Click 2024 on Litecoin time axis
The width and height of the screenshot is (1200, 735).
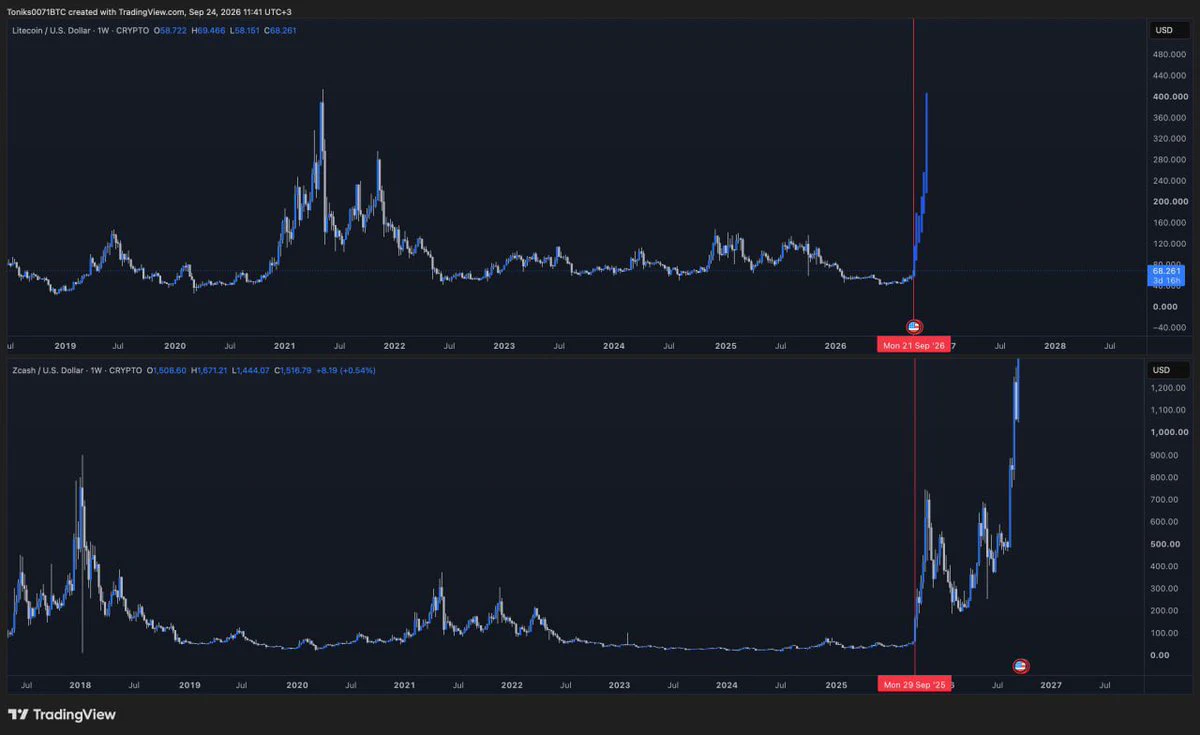(614, 345)
